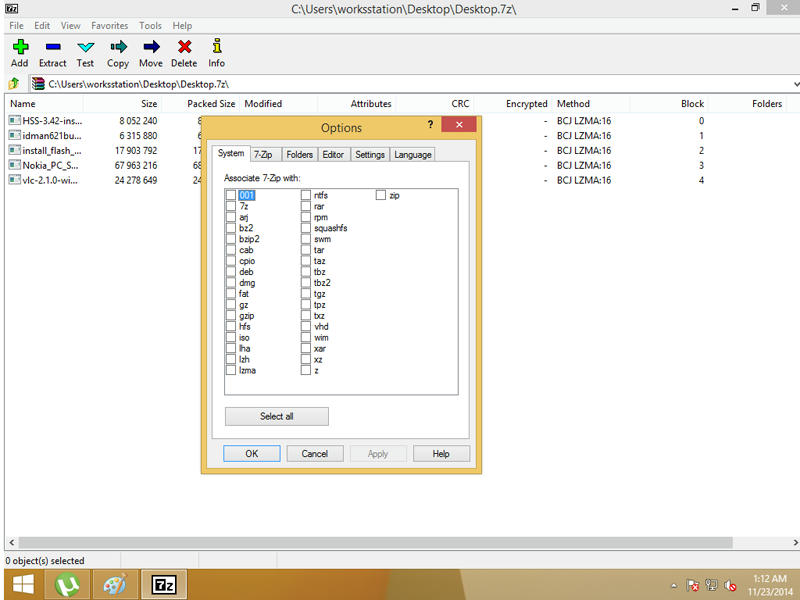Check the 001 extension checkbox

231,195
